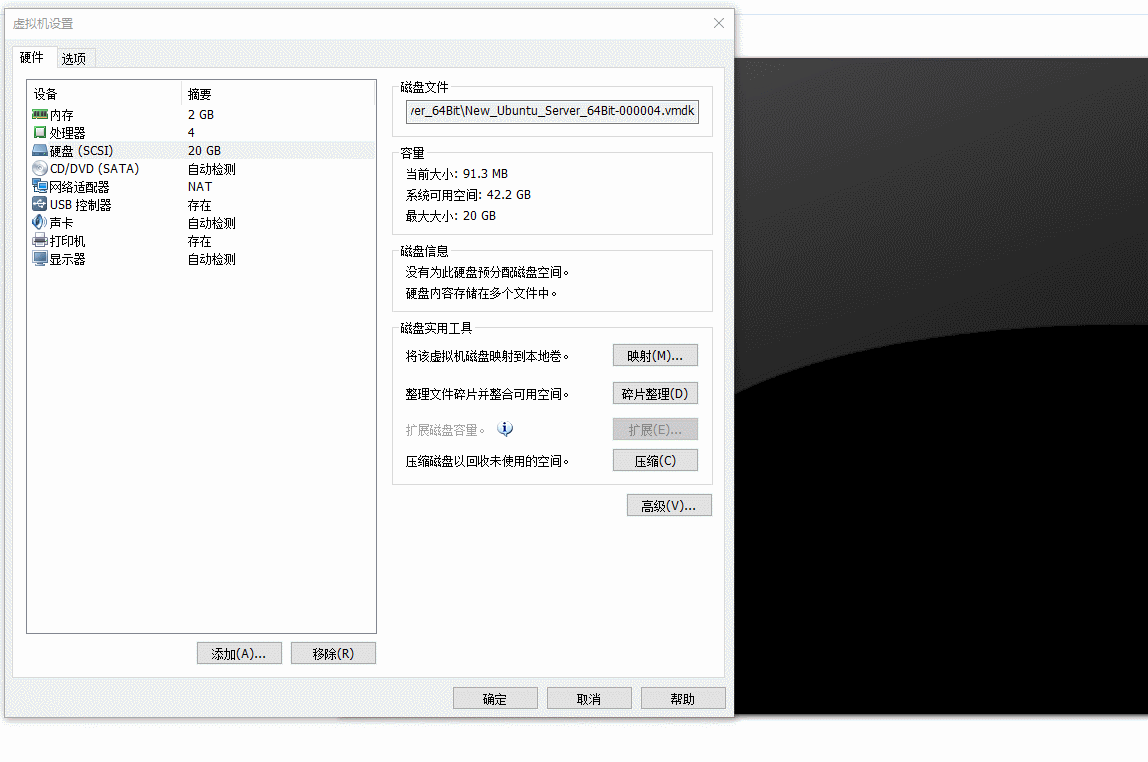Click the 映射(M)... button
The height and width of the screenshot is (762, 1148).
pos(655,356)
